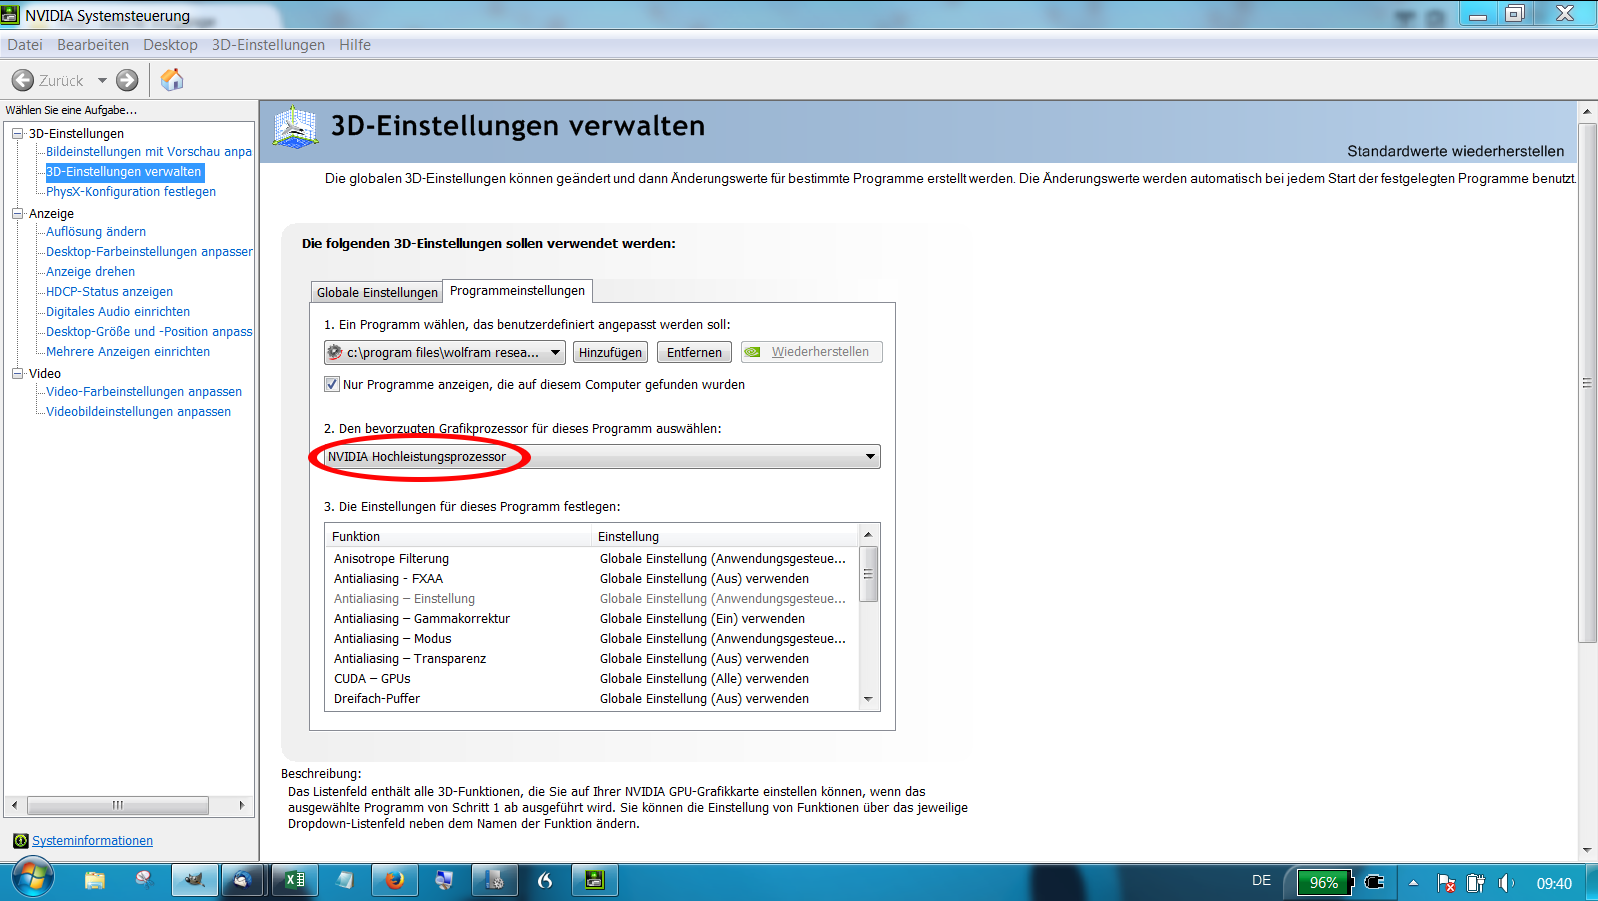The width and height of the screenshot is (1598, 901).
Task: Switch to NVIDIA control panel taskbar icon
Action: coord(595,880)
